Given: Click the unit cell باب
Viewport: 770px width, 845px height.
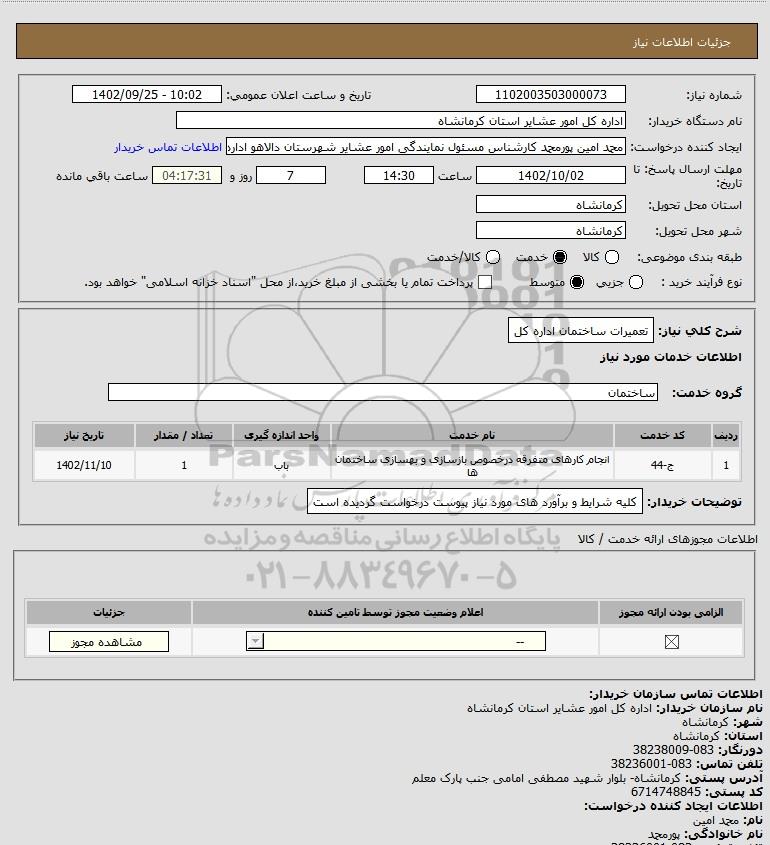Looking at the screenshot, I should click(x=281, y=465).
